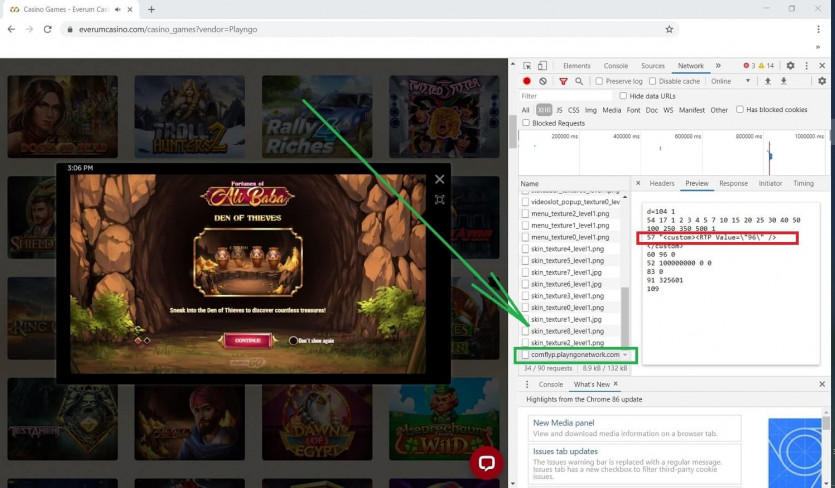Open network search with the magnifier icon
Screen dimensions: 835x488
click(579, 81)
